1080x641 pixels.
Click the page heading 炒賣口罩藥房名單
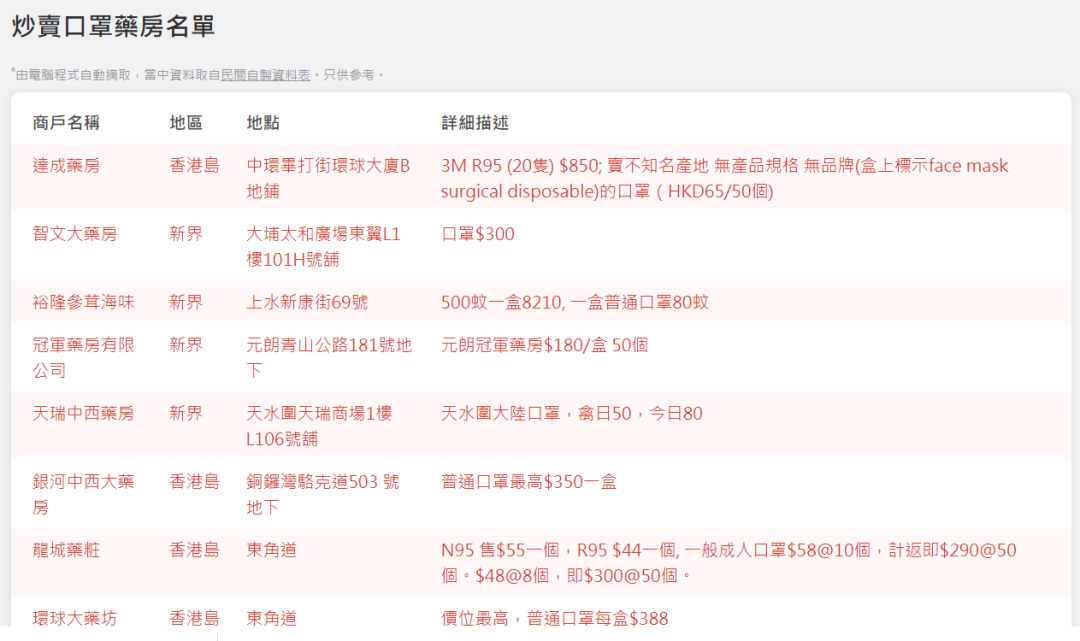(114, 26)
